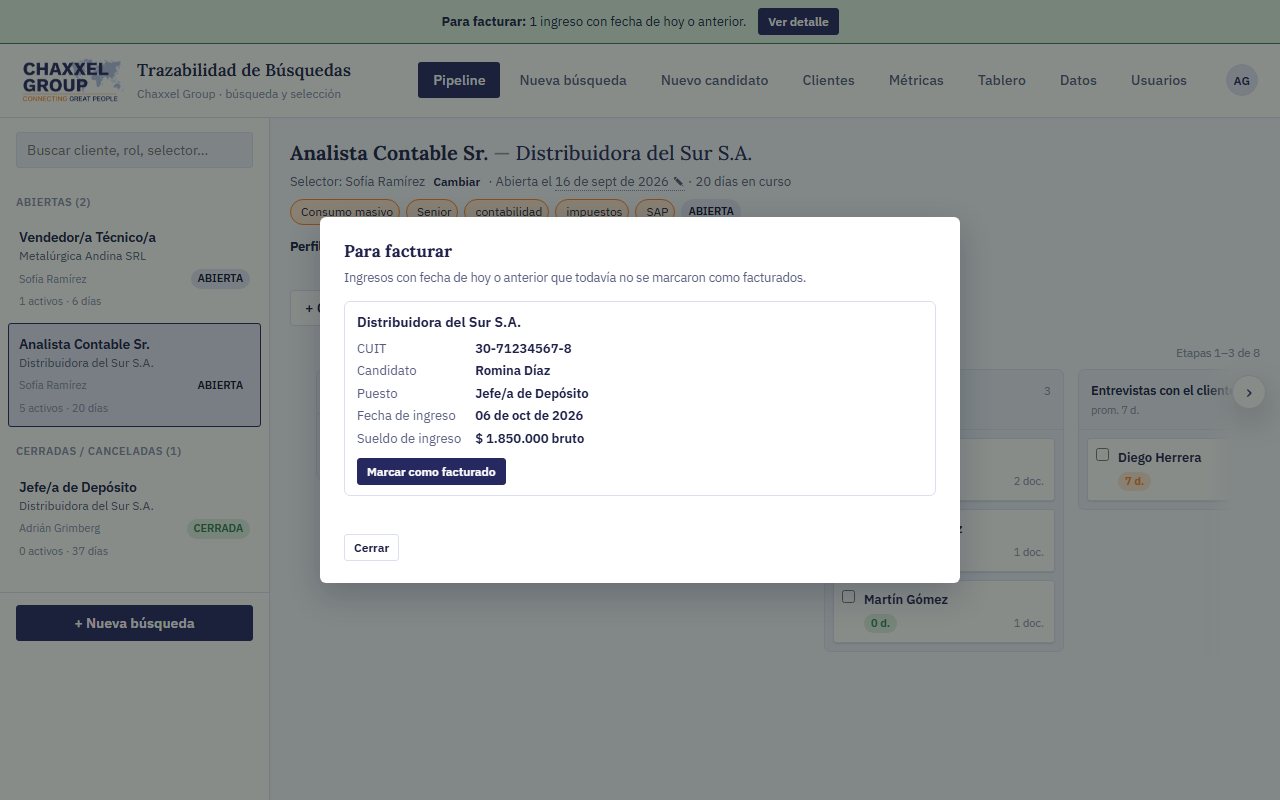
Task: Click candidate name Romina Díaz in dialog
Action: (513, 371)
